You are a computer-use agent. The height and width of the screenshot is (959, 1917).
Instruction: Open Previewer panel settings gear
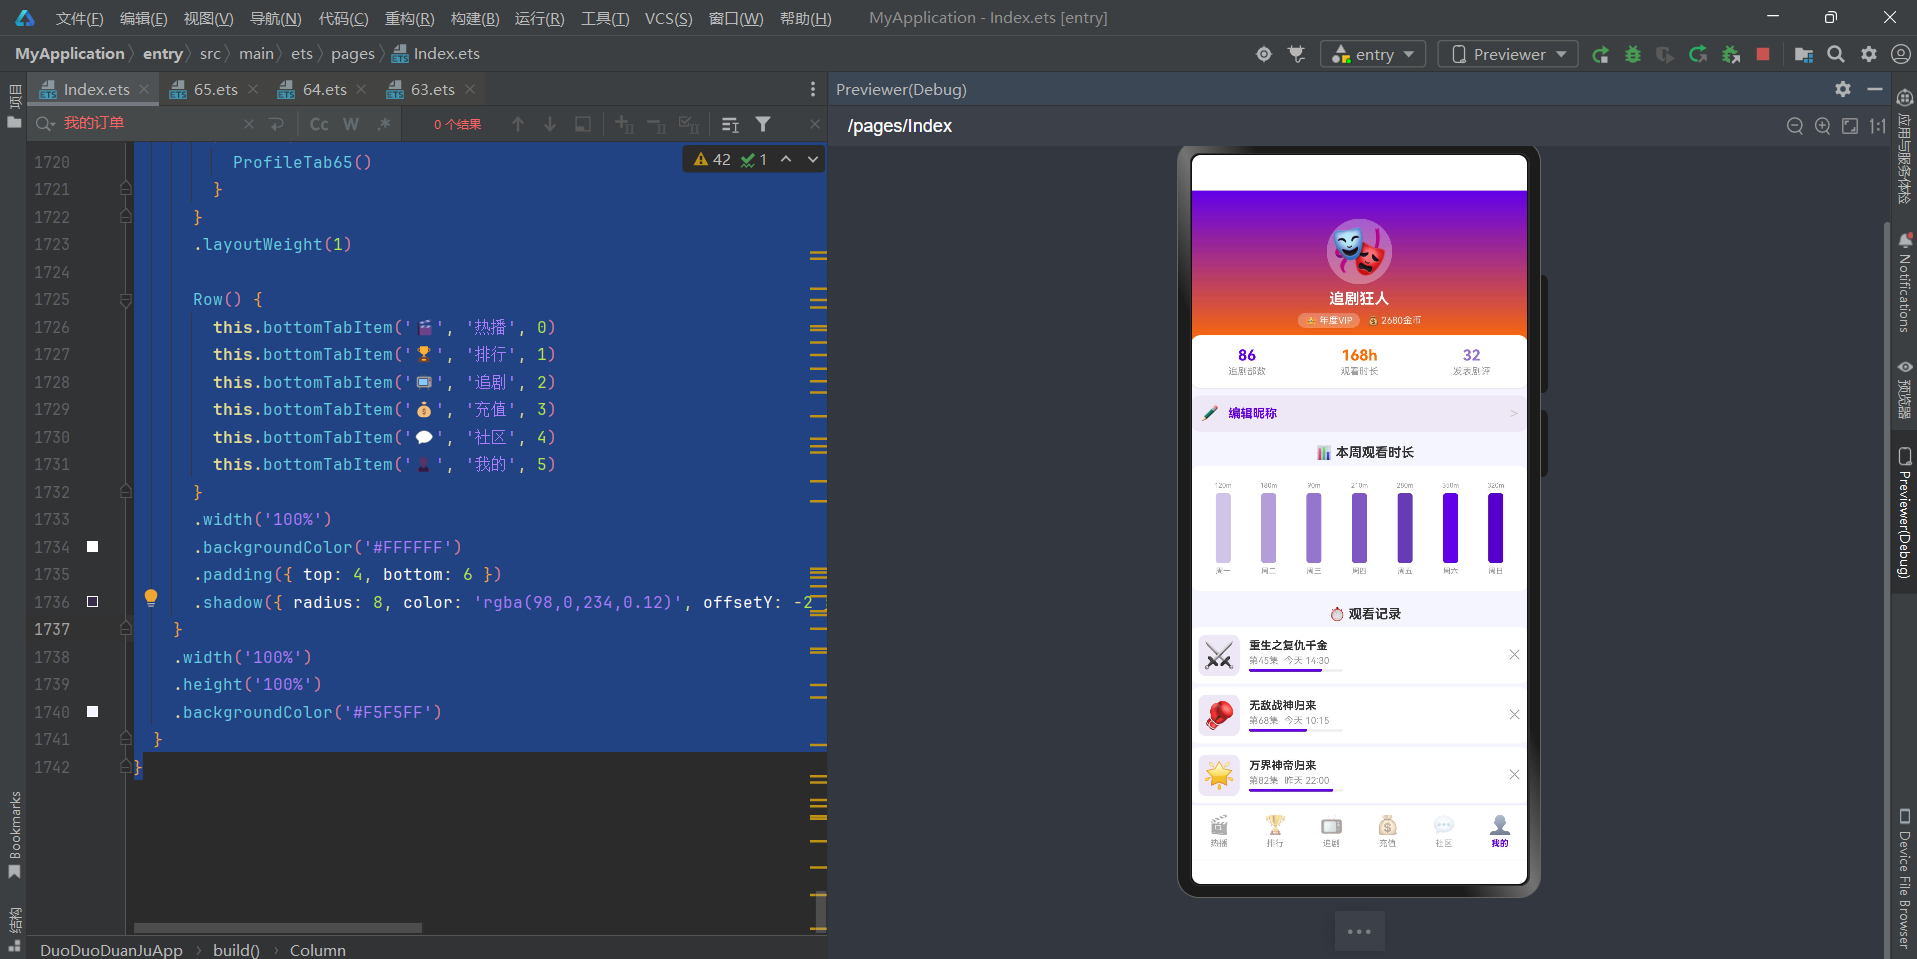[1843, 89]
